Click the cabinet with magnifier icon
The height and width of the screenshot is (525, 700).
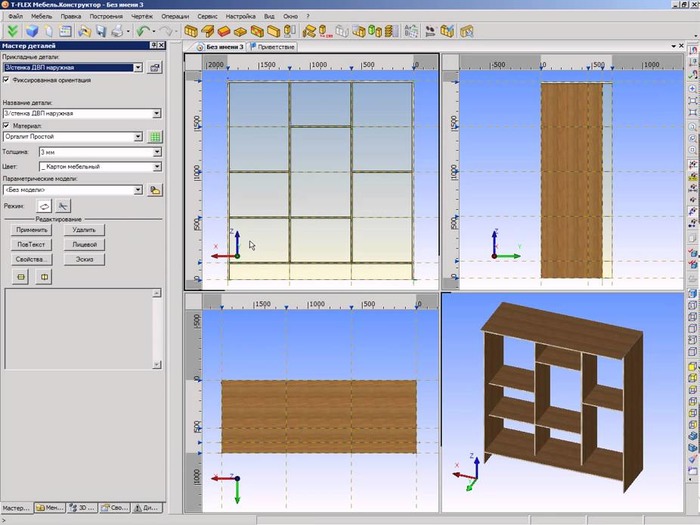[467, 31]
